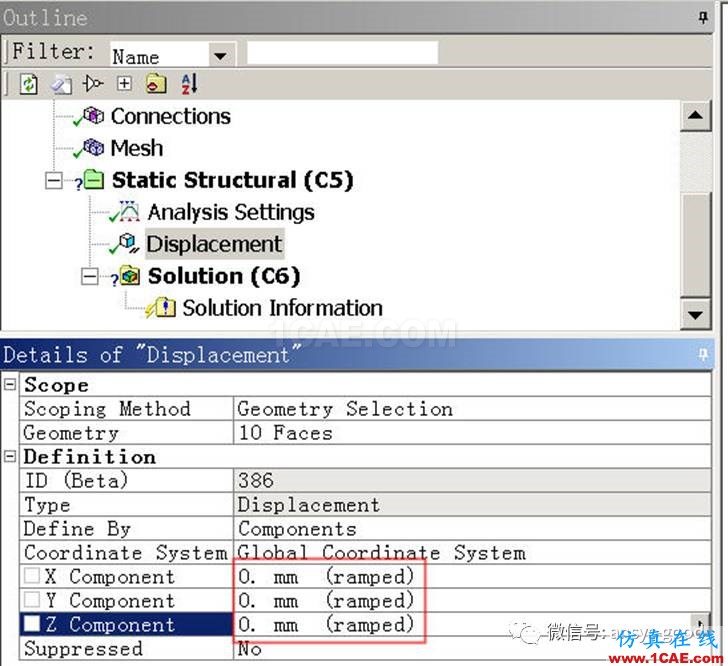
Task: Select Analysis Settings tree item
Action: (x=231, y=212)
